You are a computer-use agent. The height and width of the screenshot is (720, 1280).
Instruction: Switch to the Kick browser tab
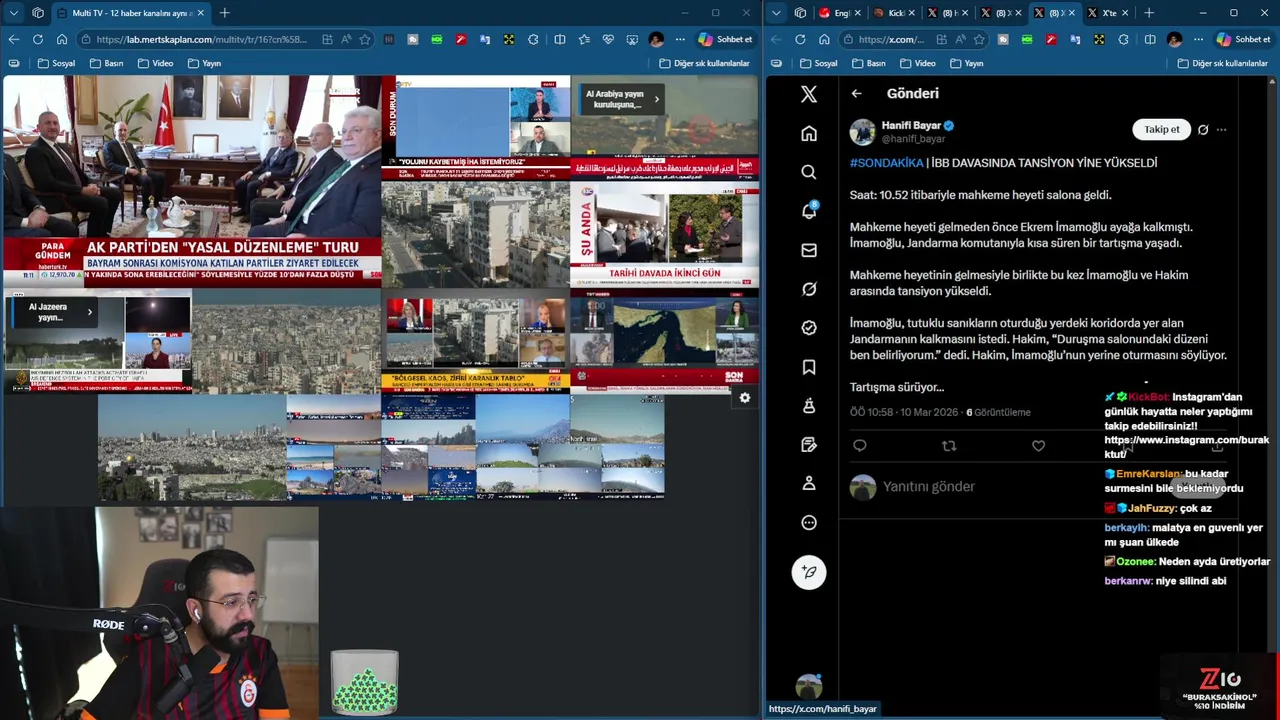point(892,13)
